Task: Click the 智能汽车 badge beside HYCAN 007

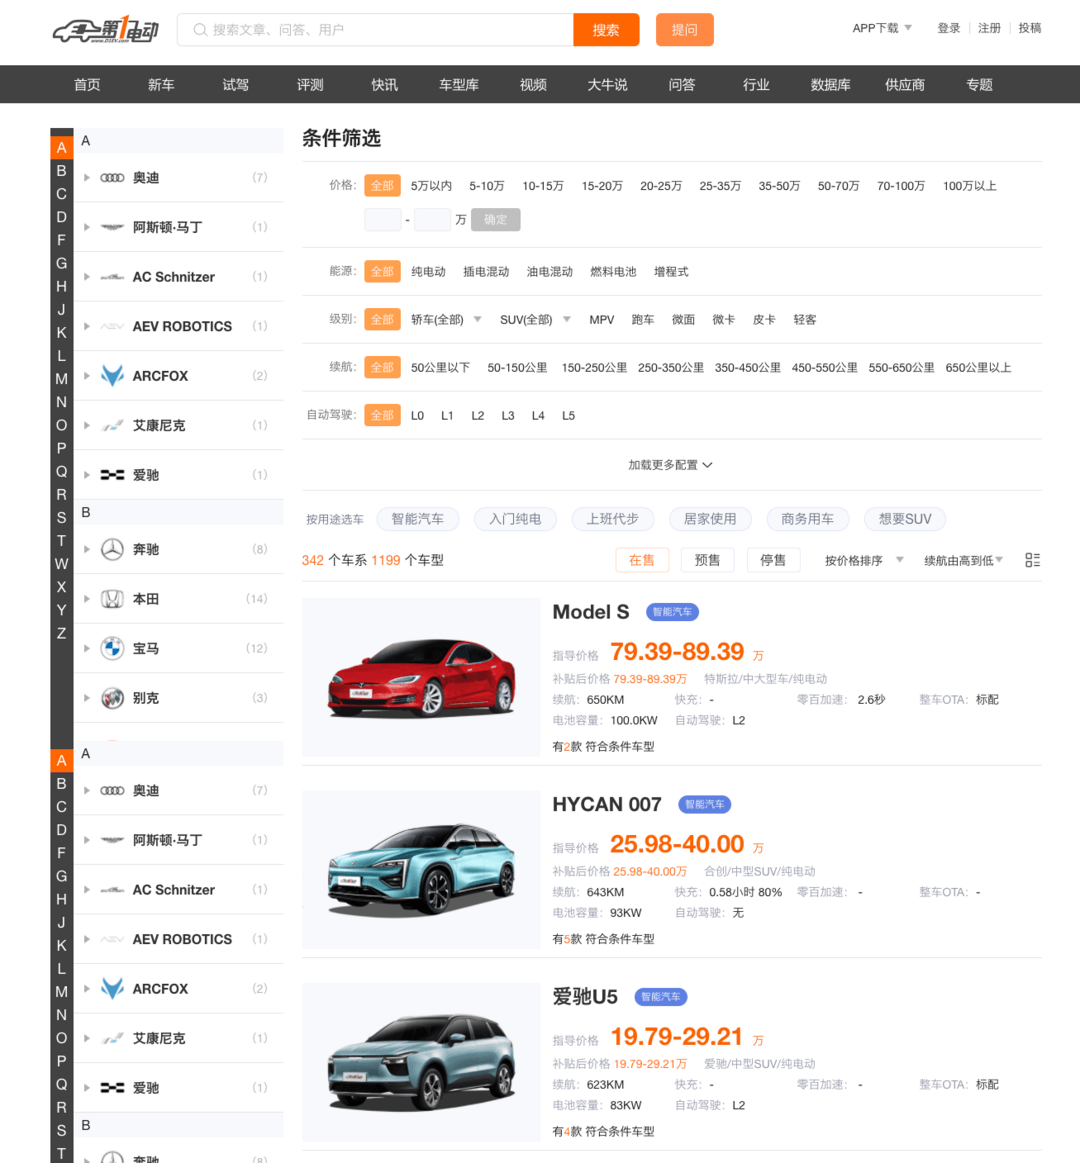Action: (705, 804)
